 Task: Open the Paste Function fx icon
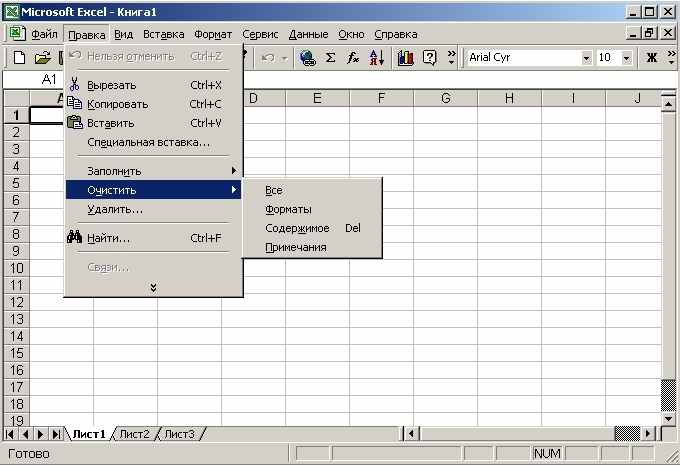(x=353, y=57)
